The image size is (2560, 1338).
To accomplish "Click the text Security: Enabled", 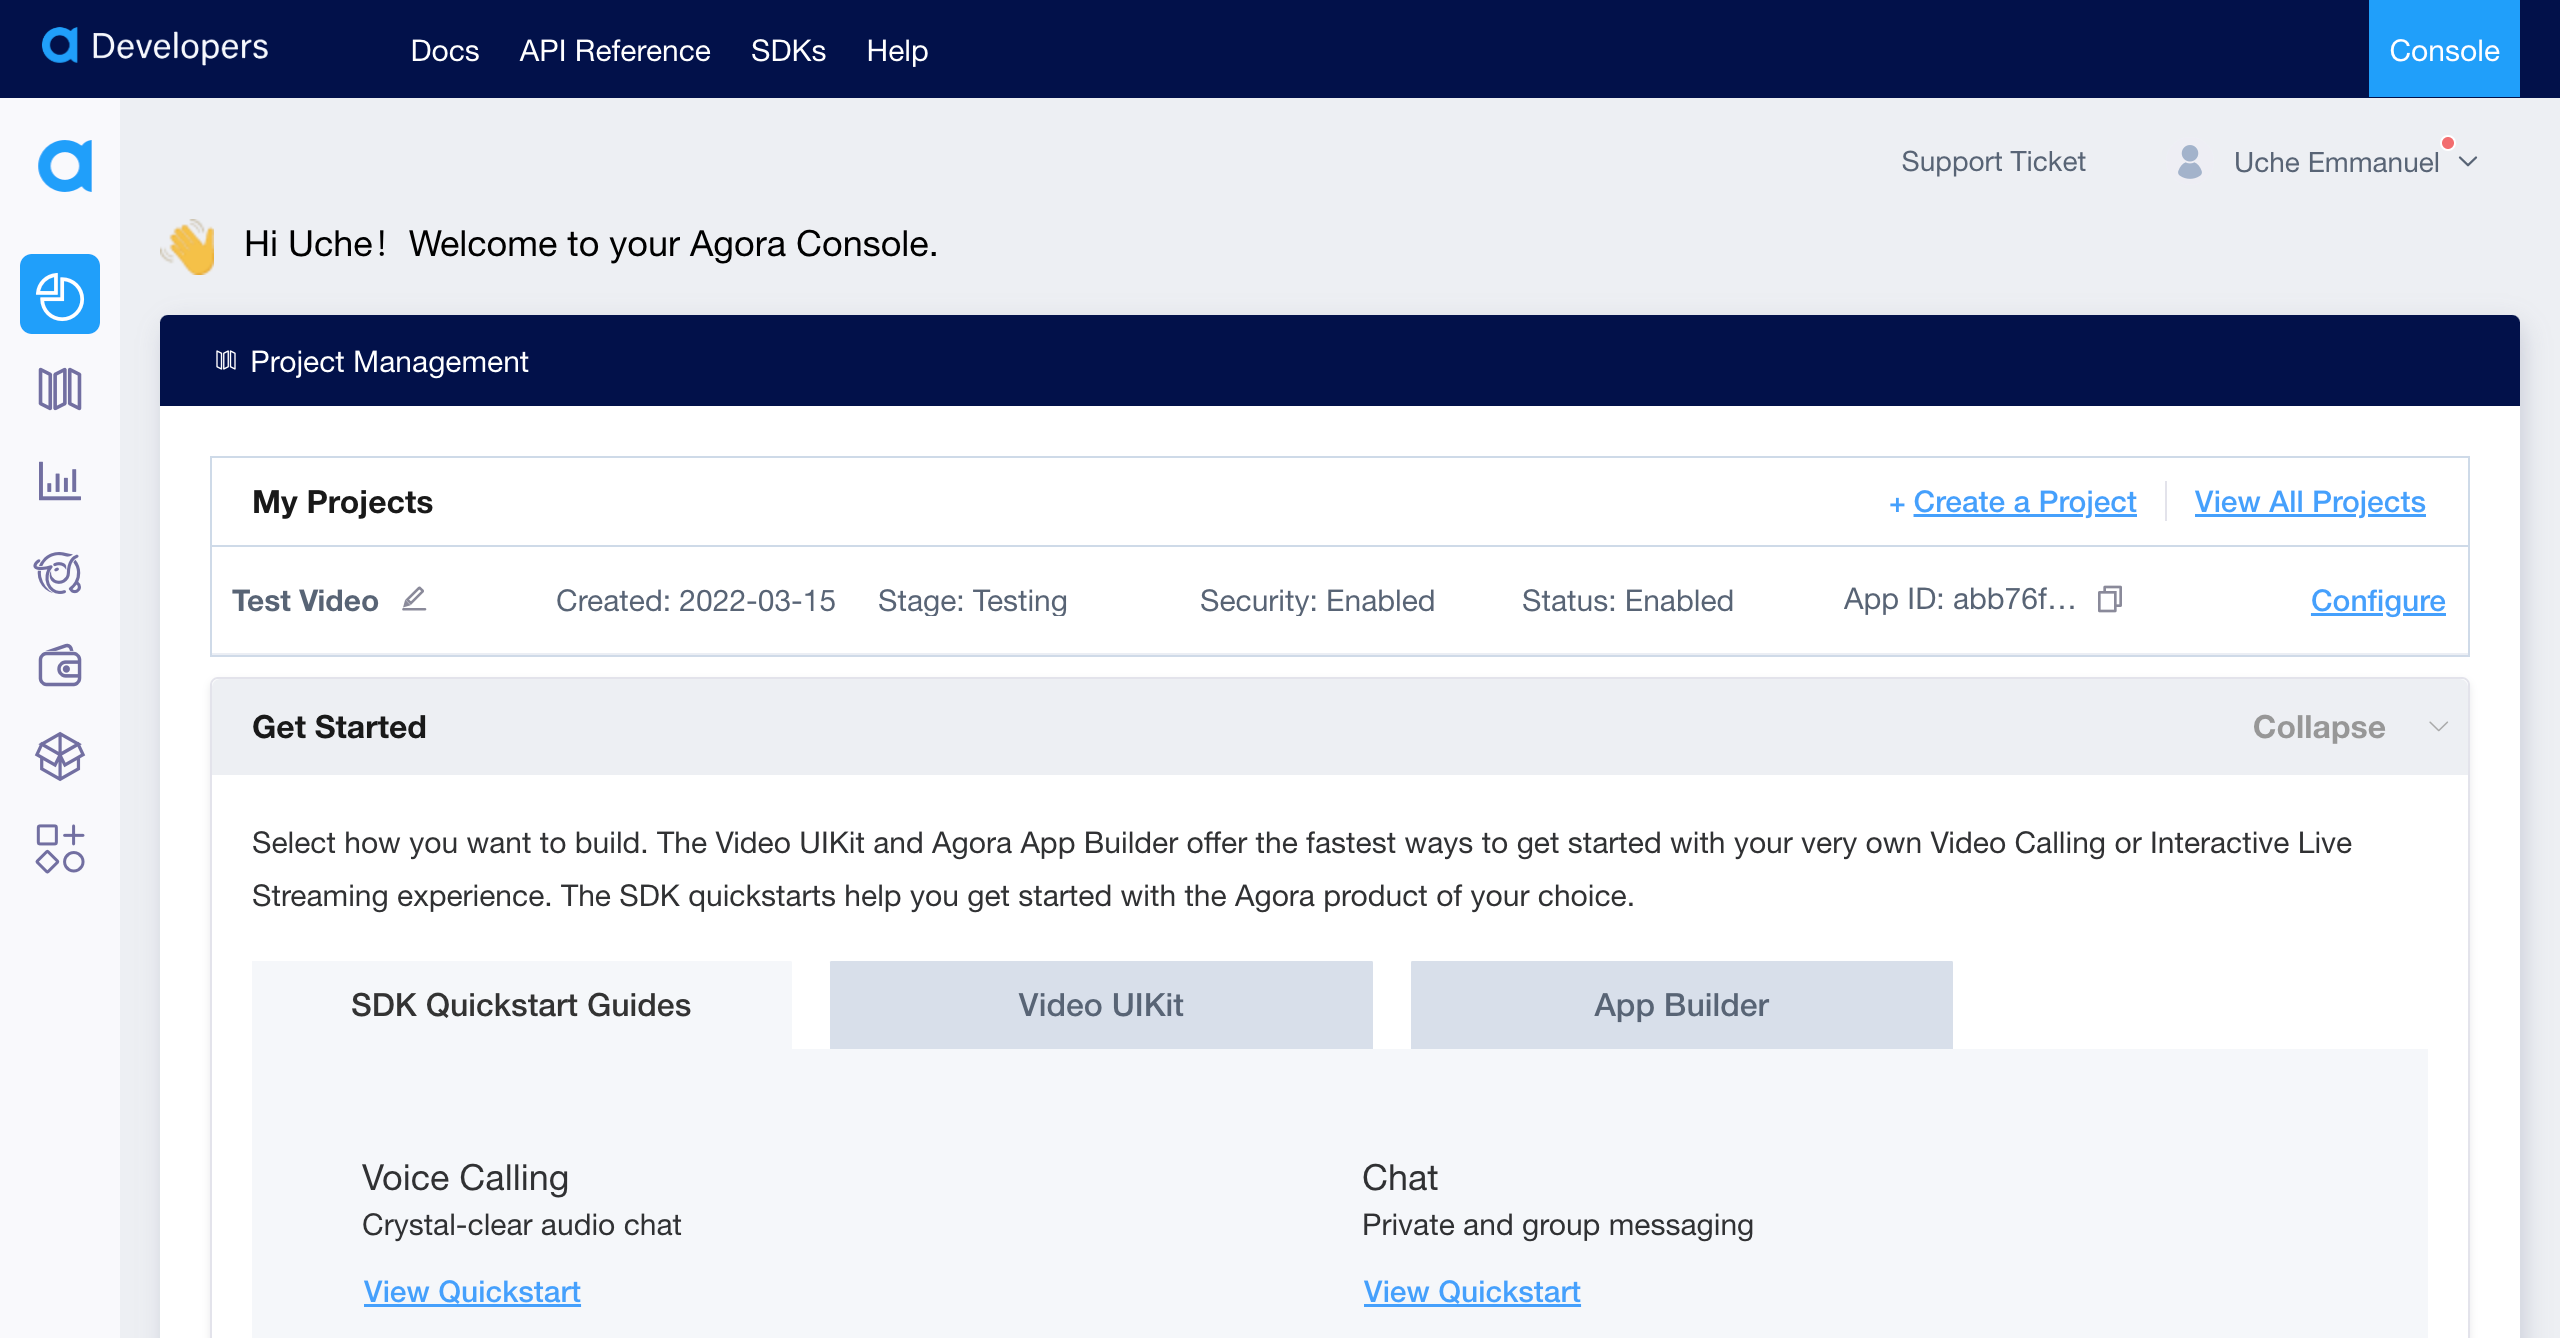I will coord(1317,601).
